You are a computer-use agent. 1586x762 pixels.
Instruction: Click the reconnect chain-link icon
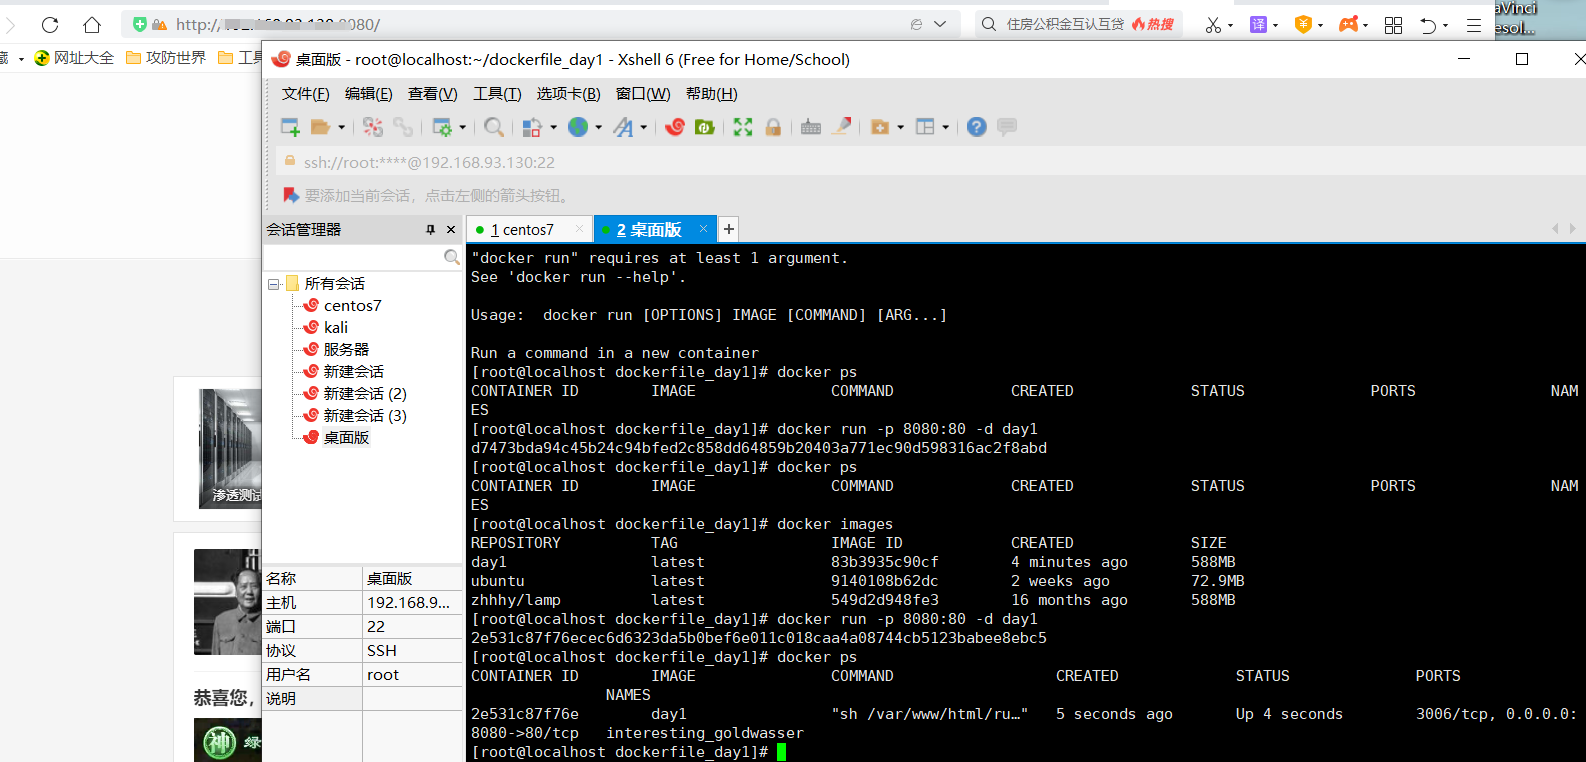click(403, 127)
